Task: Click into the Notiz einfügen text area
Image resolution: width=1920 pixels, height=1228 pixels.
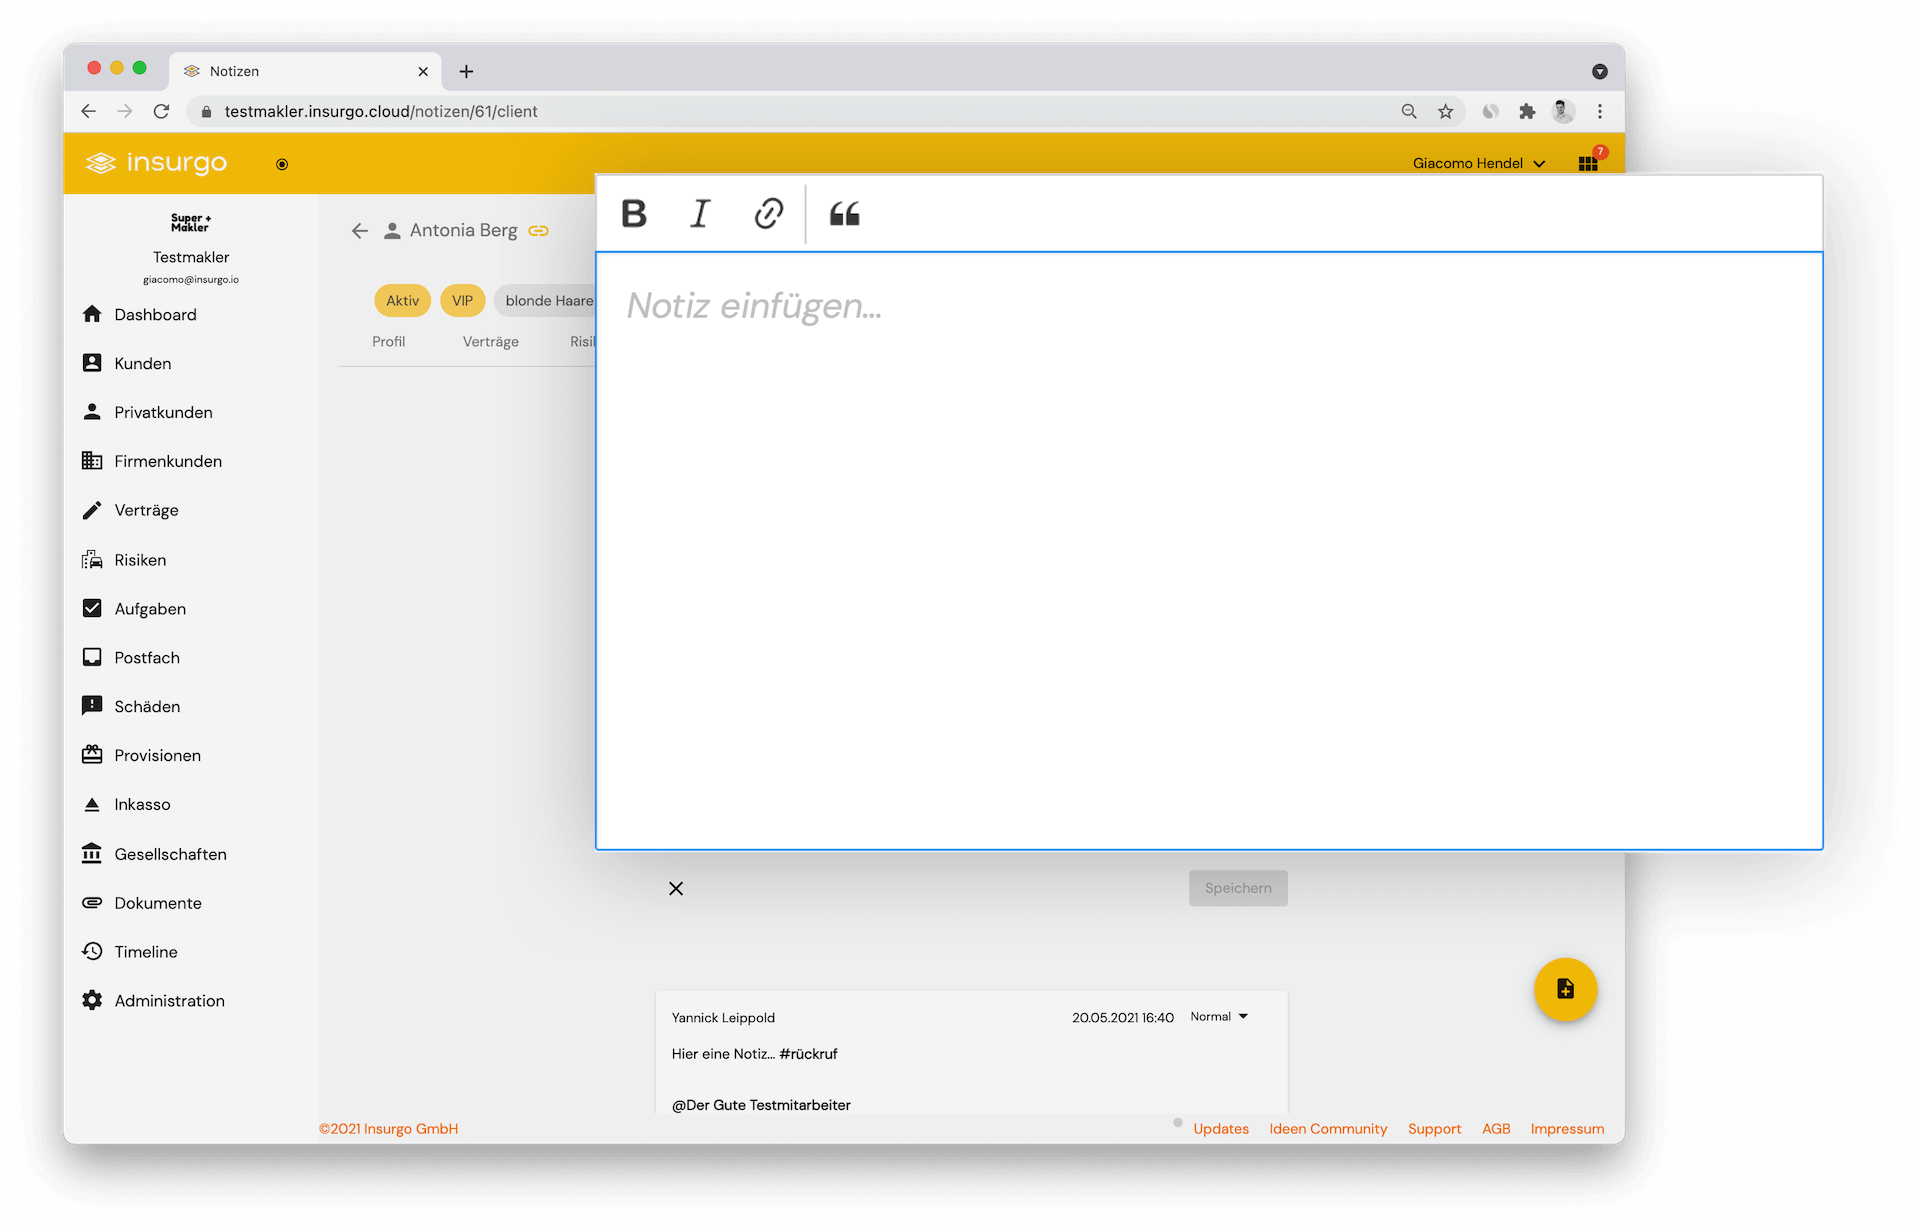Action: [x=1209, y=550]
